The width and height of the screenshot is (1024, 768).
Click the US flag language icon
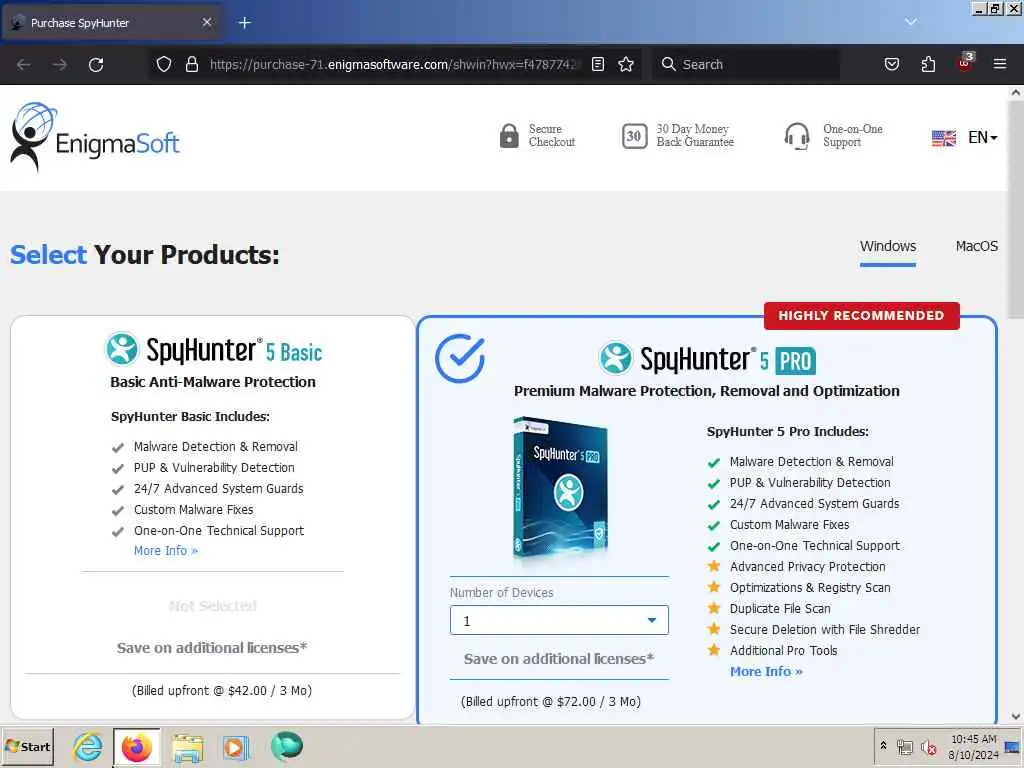[943, 138]
